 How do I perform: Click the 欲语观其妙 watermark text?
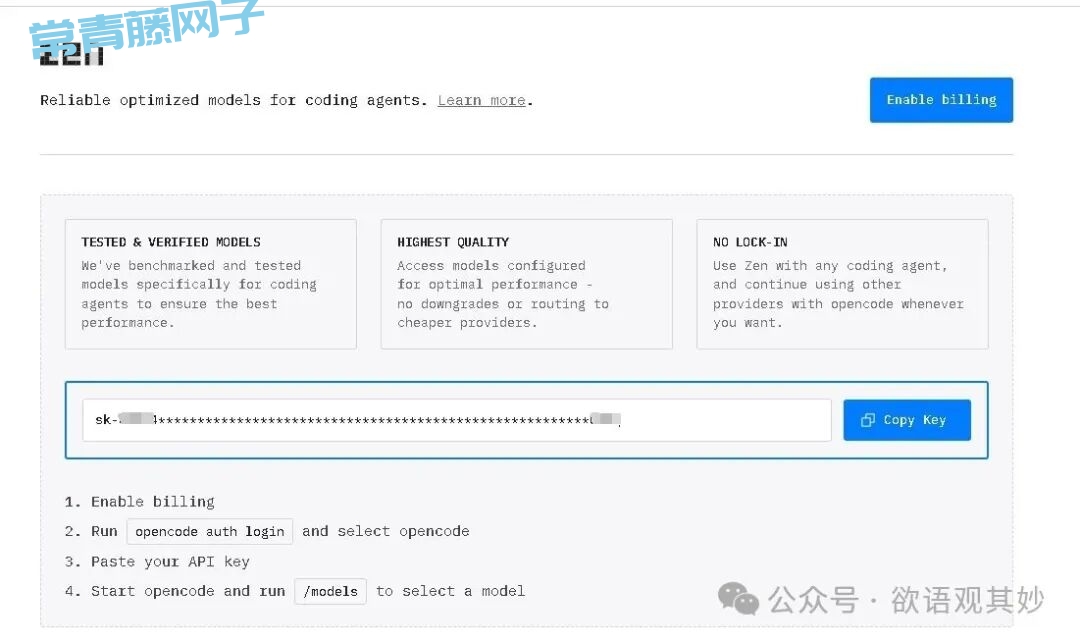click(967, 600)
